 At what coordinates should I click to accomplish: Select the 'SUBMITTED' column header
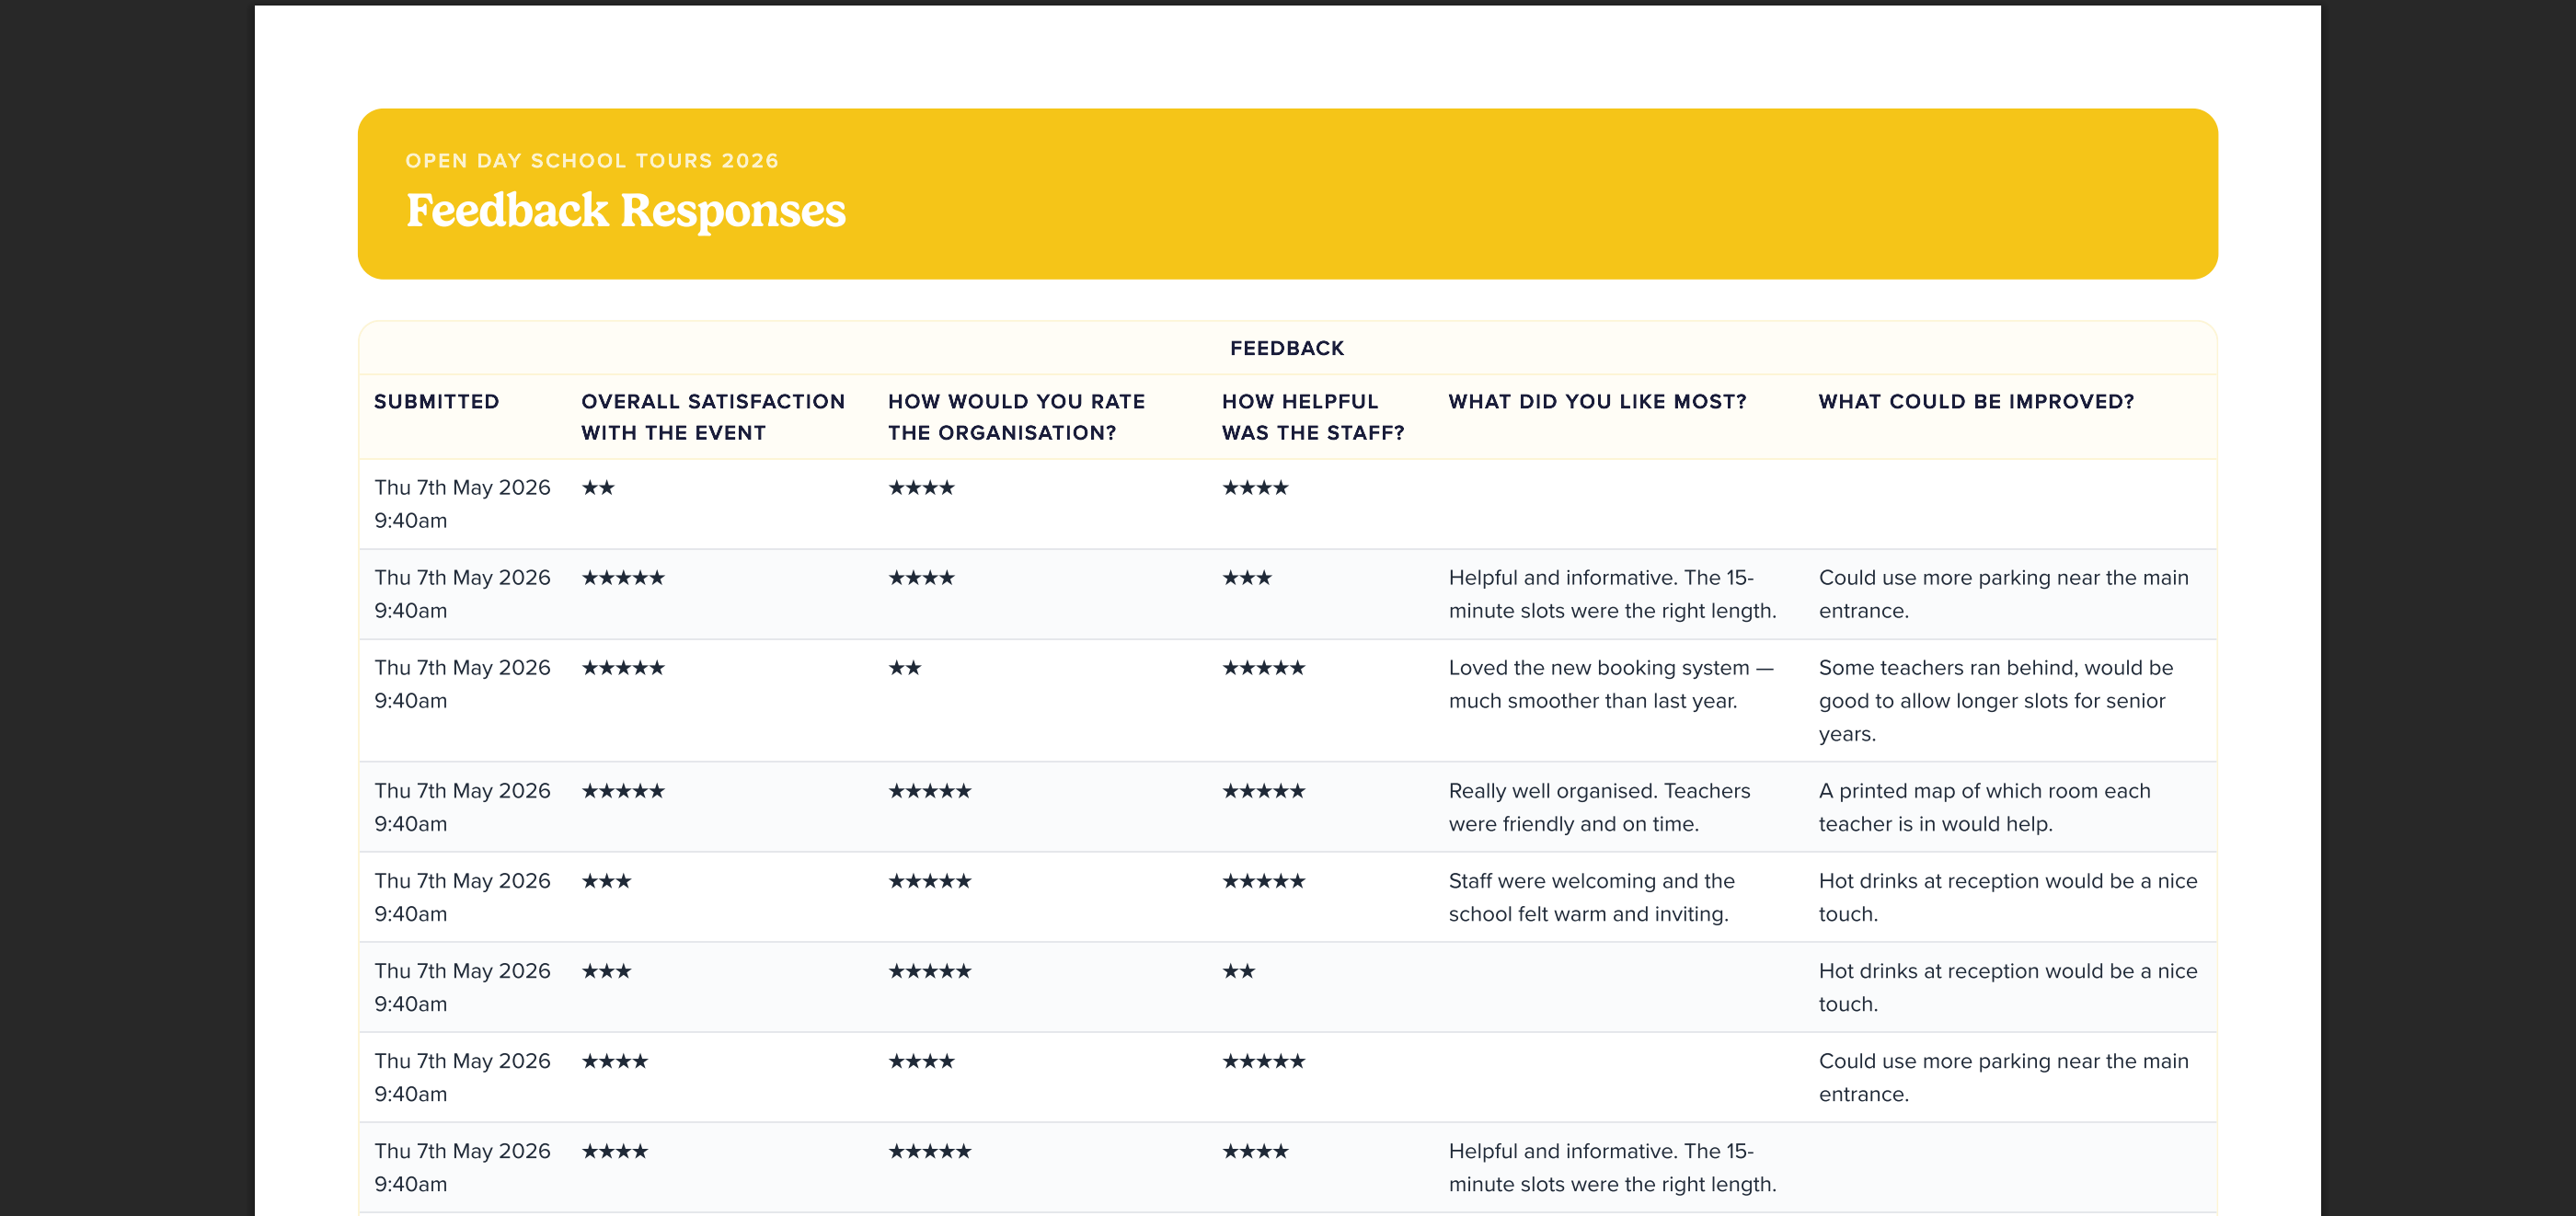(x=437, y=401)
